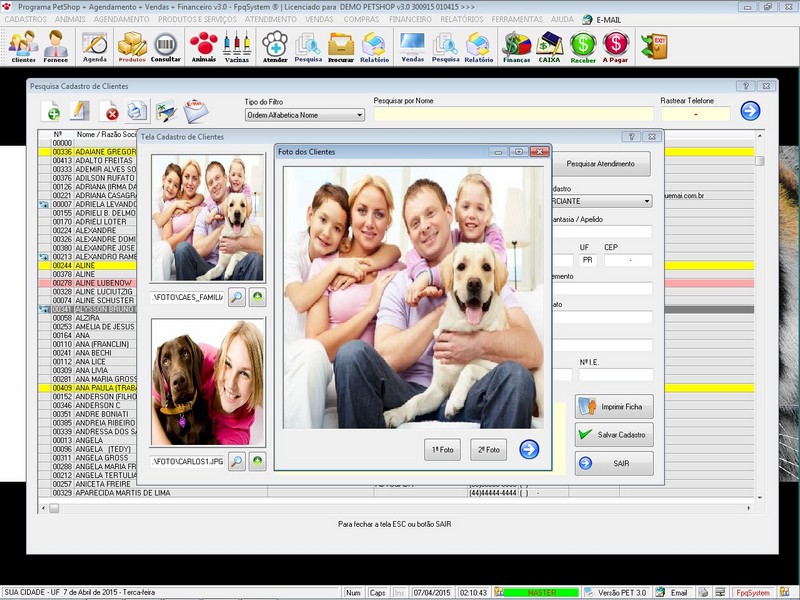800x600 pixels.
Task: Click the Atender paw icon
Action: click(275, 46)
